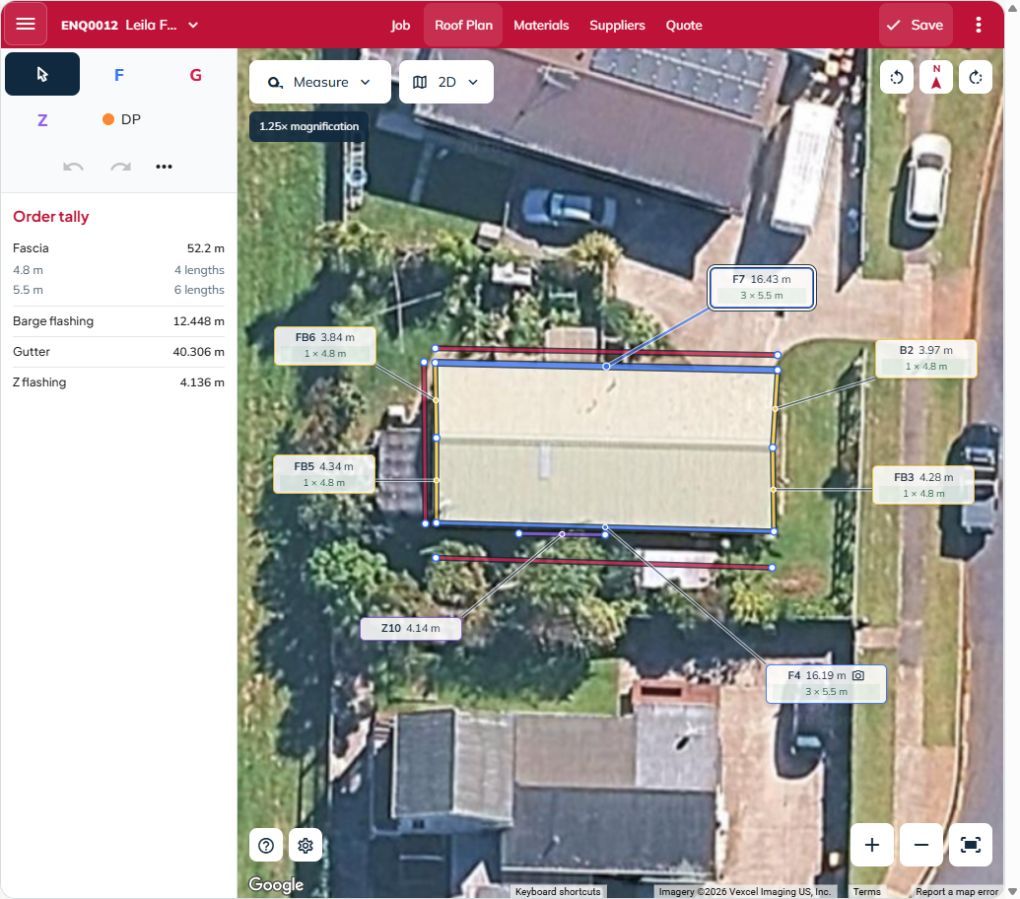Select the FB6 3.84 m label
Screen dimensions: 1020x899
(x=325, y=345)
